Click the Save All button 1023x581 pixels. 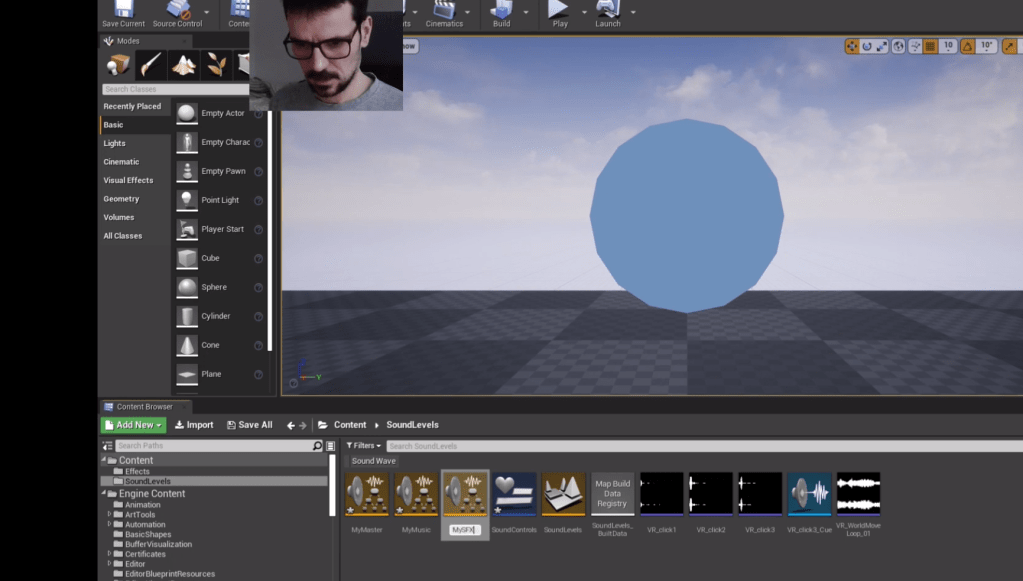250,425
